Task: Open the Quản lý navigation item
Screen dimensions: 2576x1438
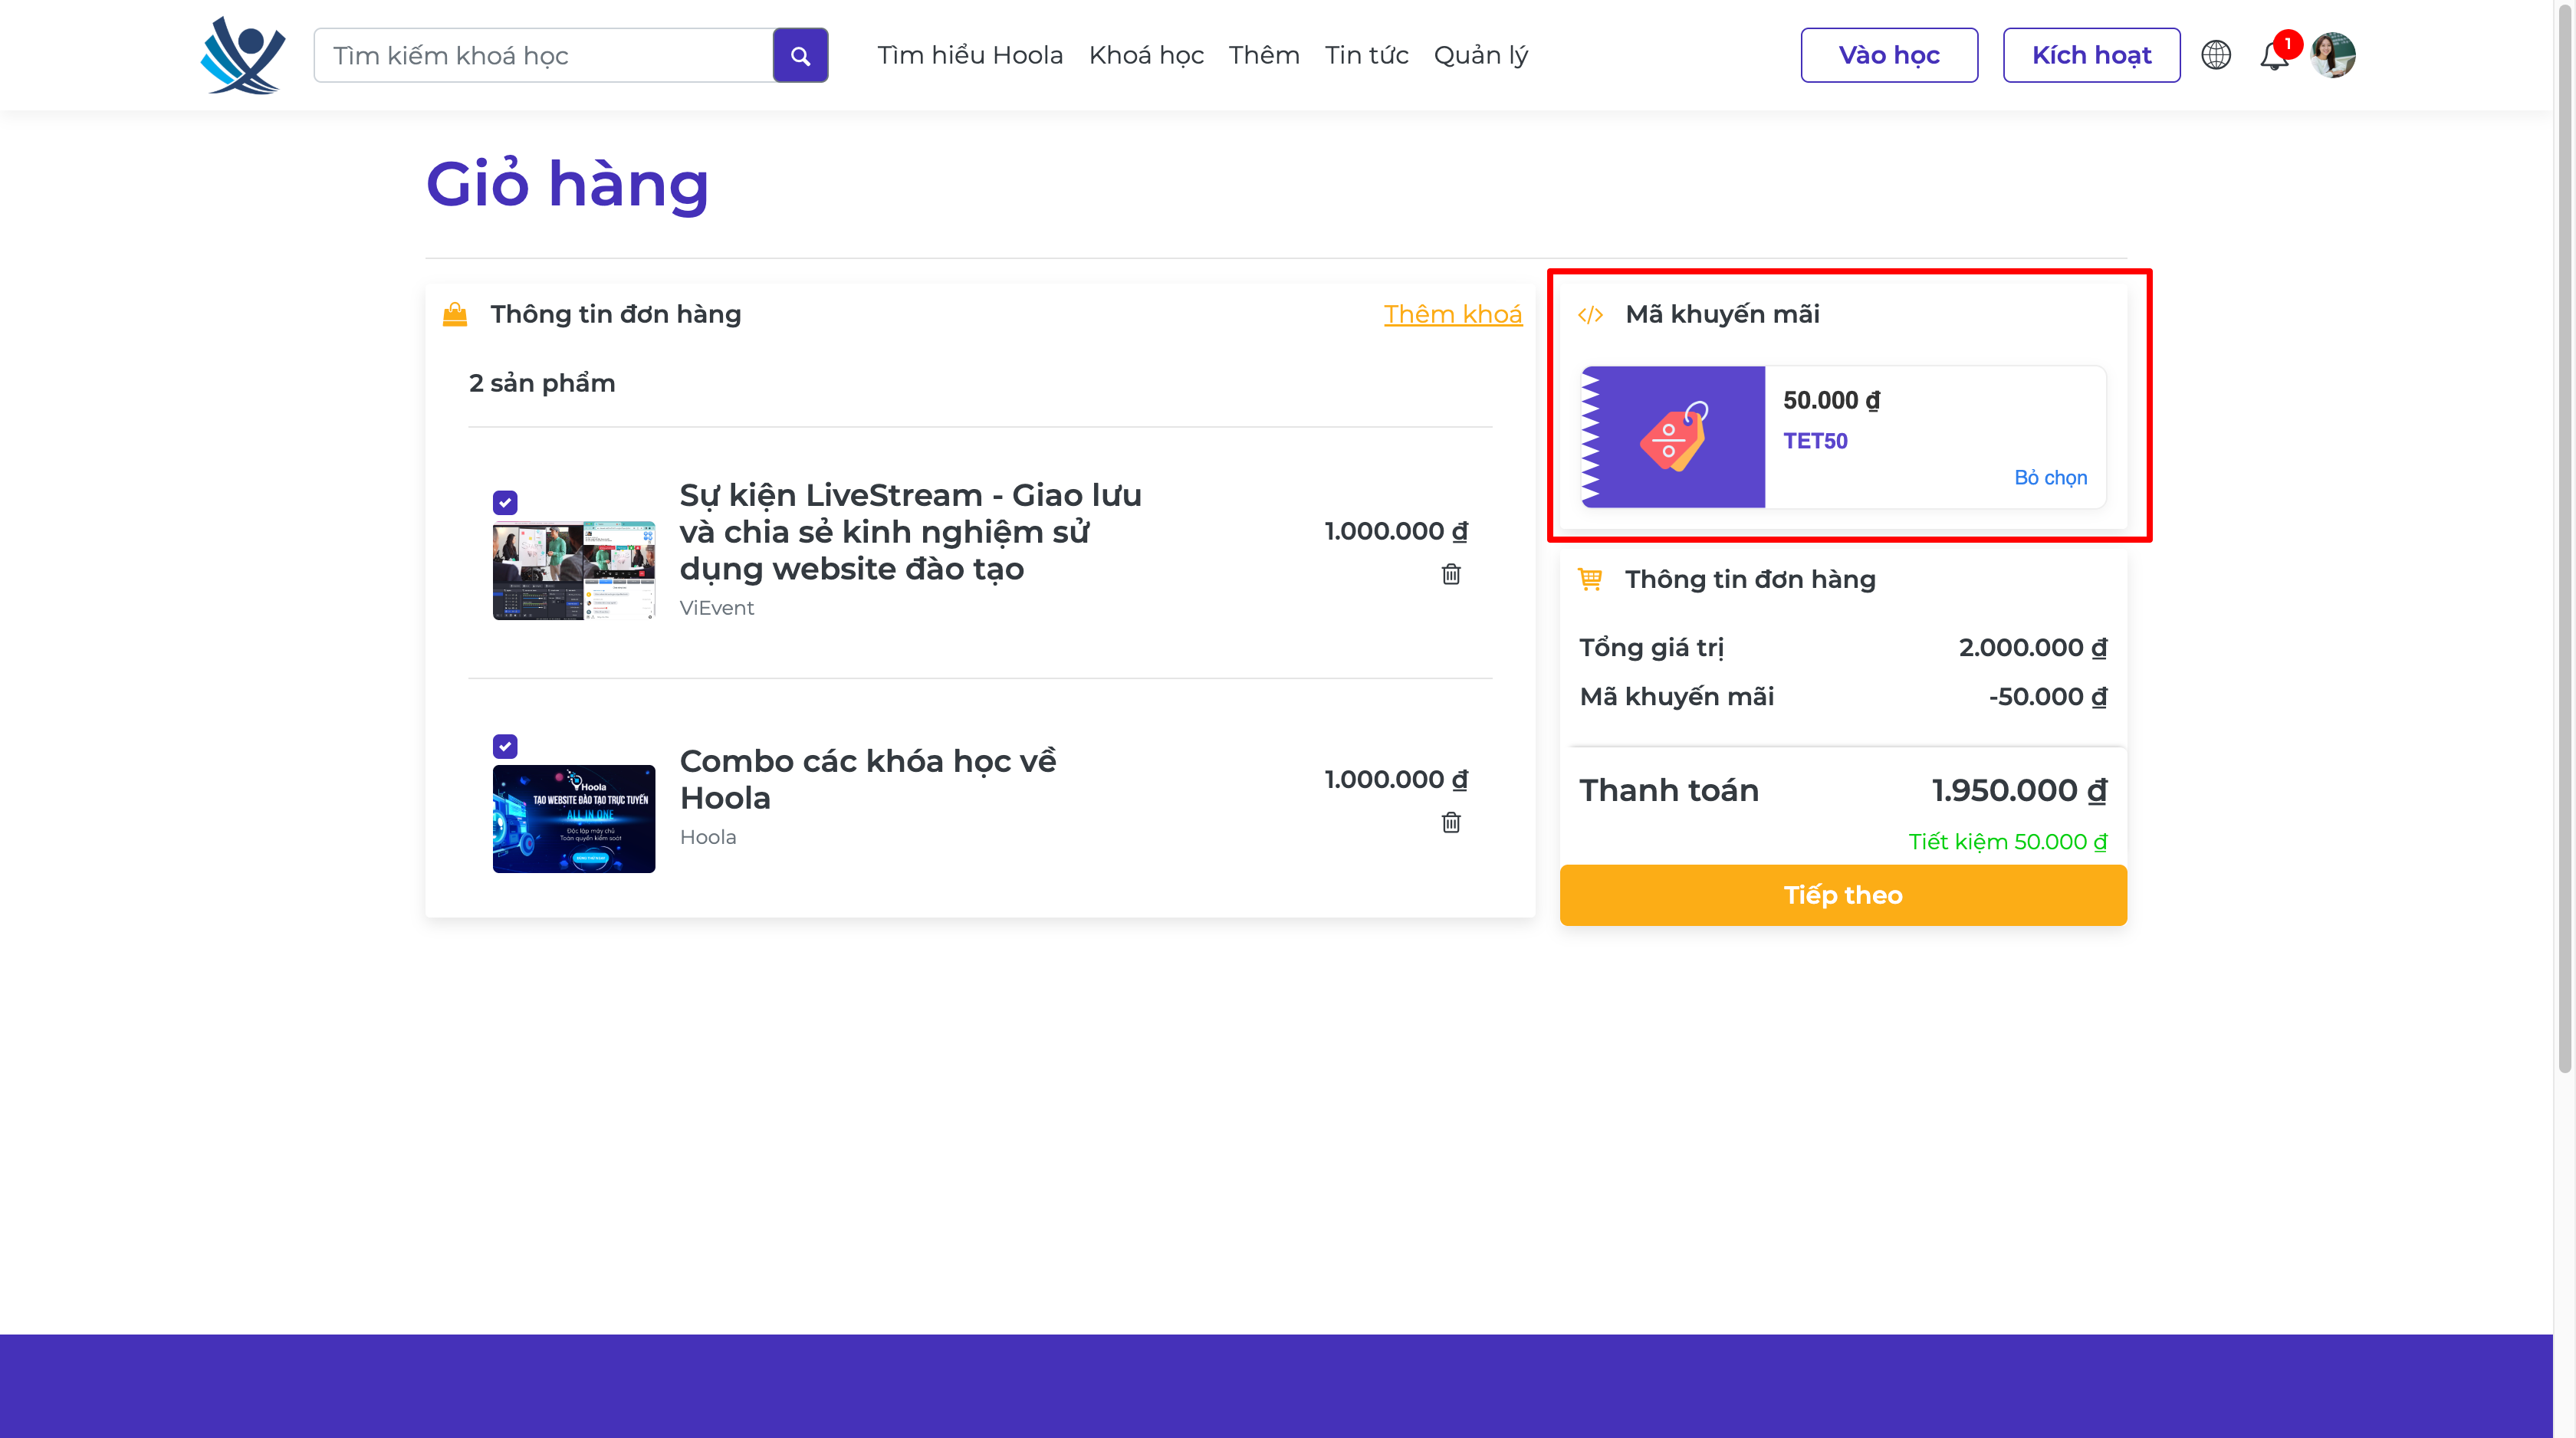Action: click(x=1480, y=55)
